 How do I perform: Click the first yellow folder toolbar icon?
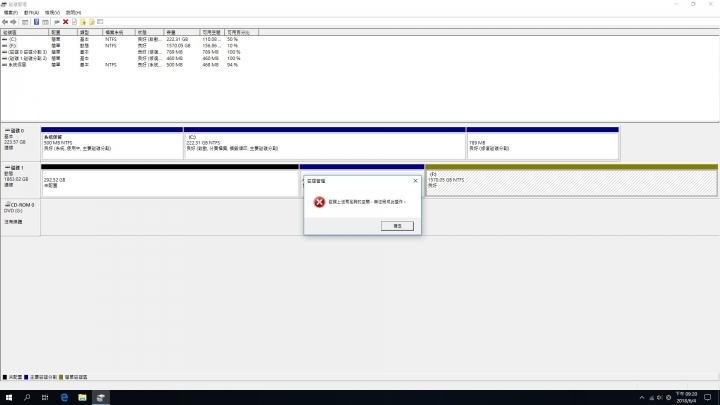83,22
